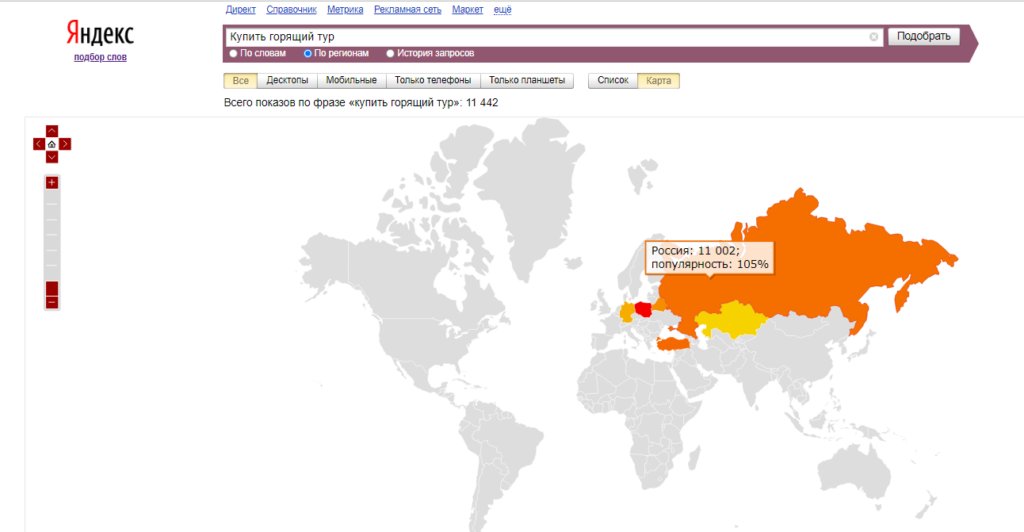Click the 'Всего показов по фразе' total text
1024x532 pixels.
coord(360,102)
